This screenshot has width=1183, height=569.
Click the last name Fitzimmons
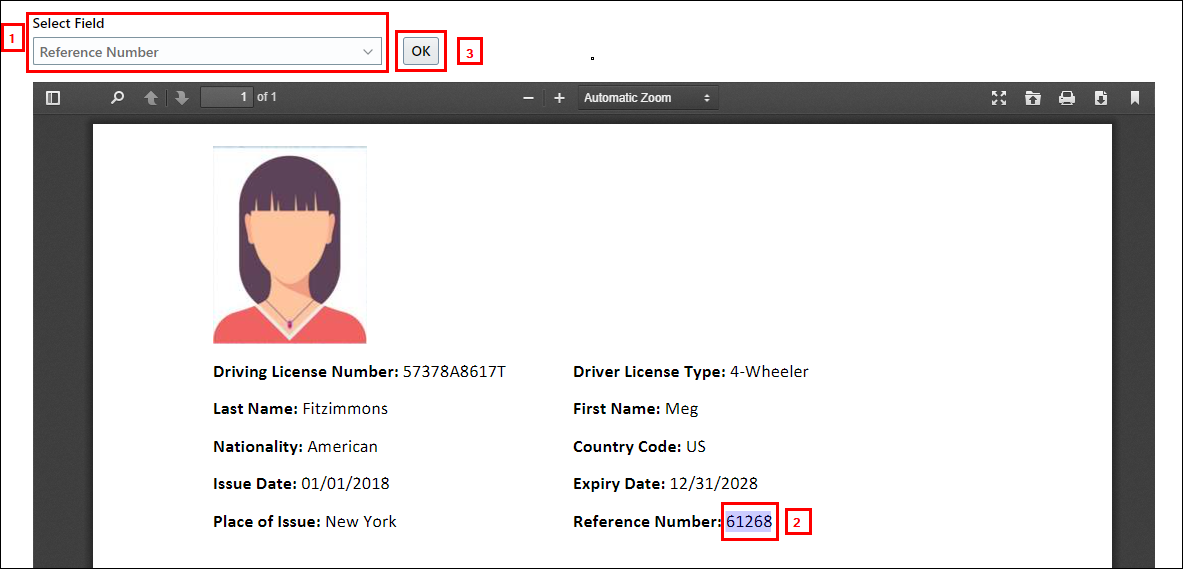tap(345, 409)
